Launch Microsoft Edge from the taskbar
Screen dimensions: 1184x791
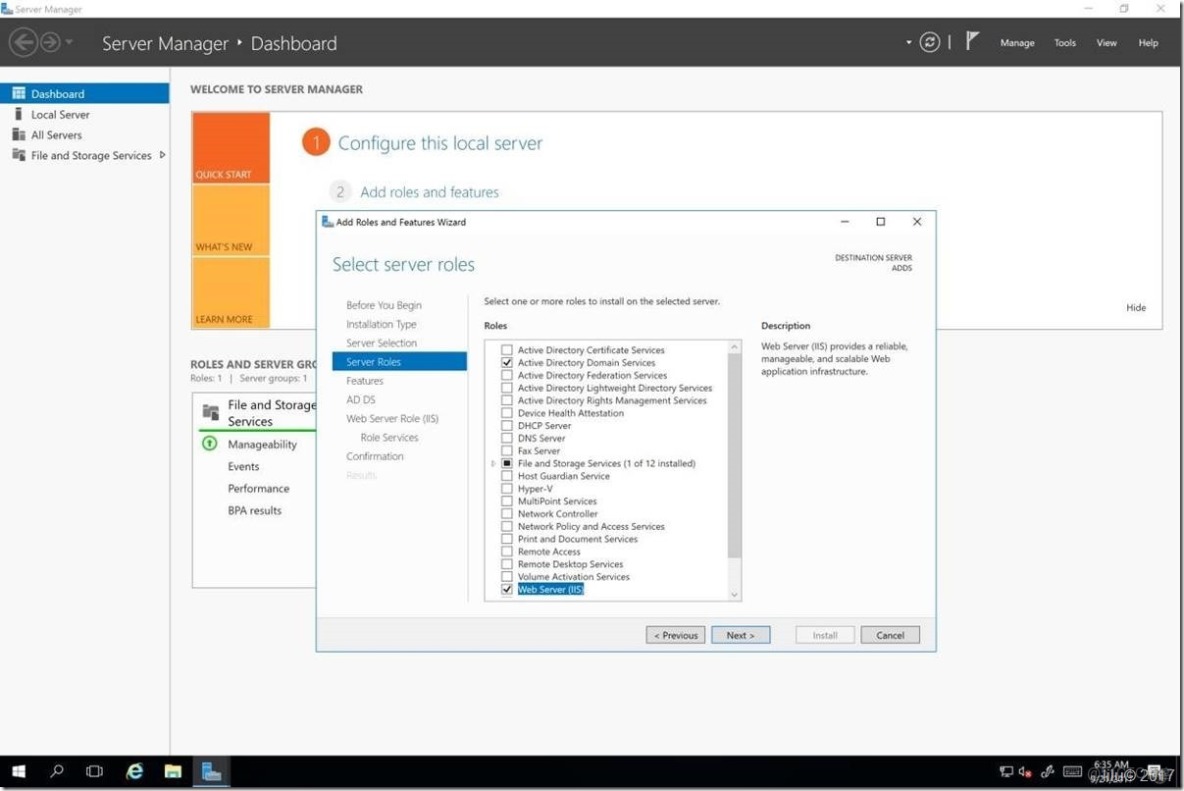point(134,771)
